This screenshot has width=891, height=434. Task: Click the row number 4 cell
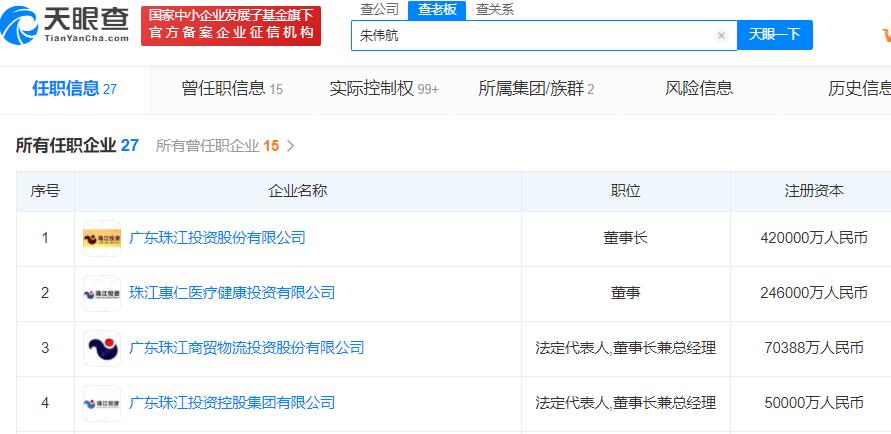pyautogui.click(x=45, y=403)
